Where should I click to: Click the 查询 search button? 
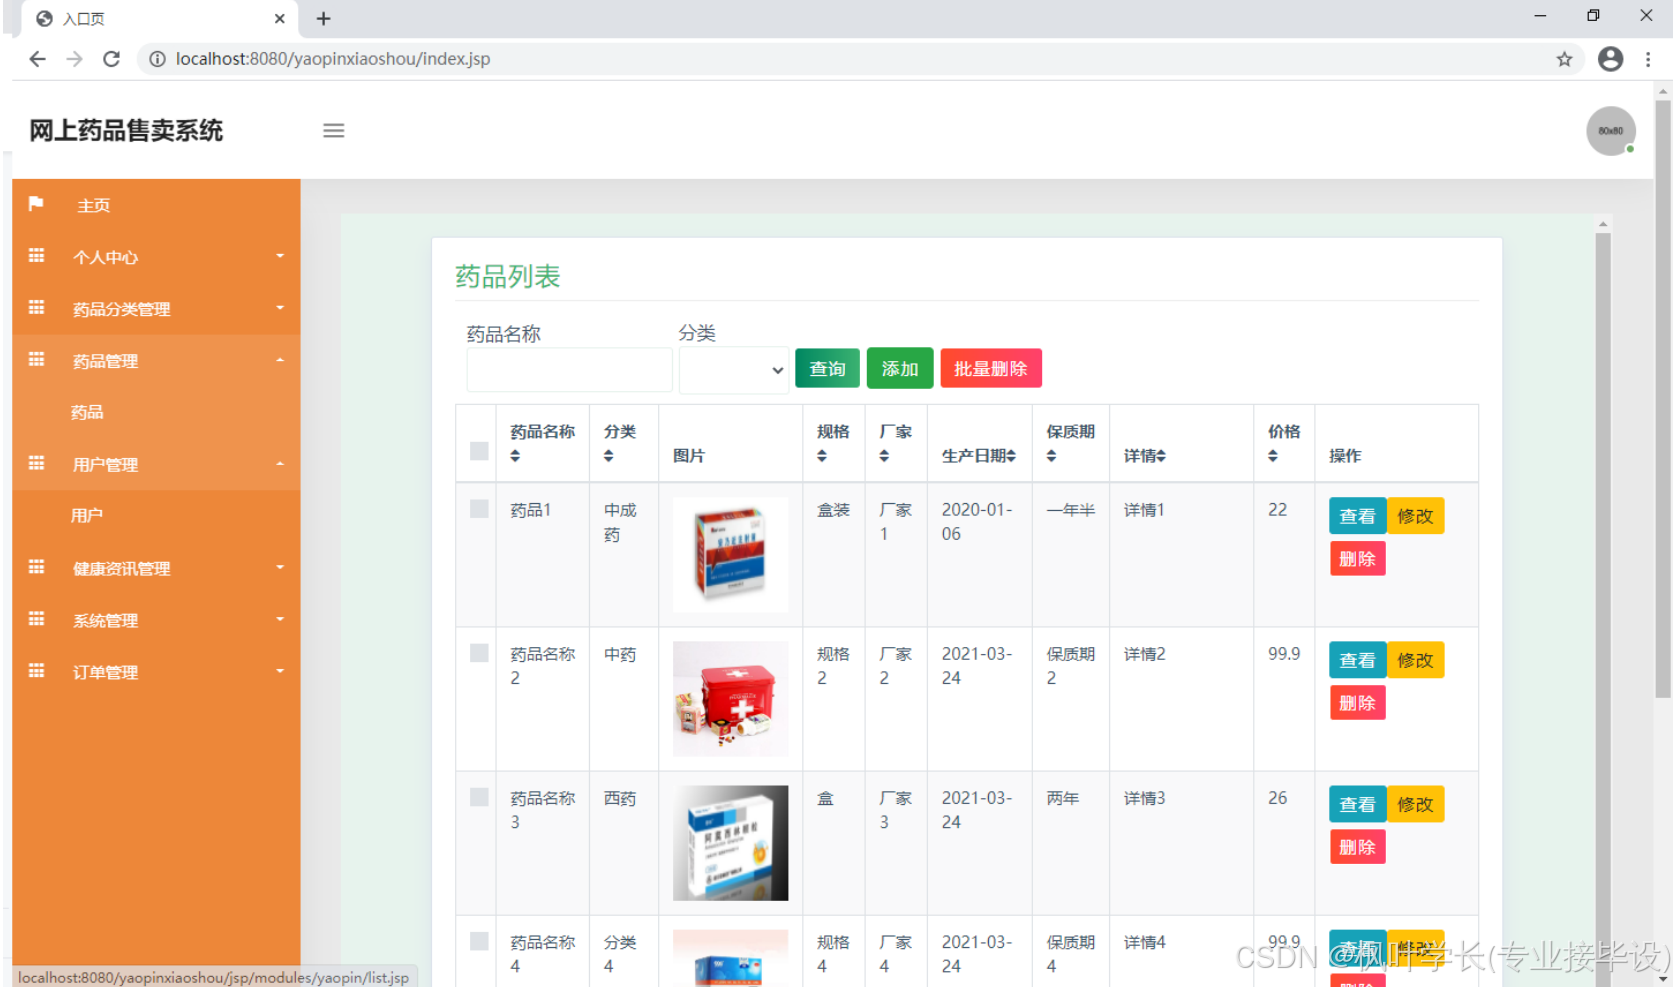[x=827, y=368]
